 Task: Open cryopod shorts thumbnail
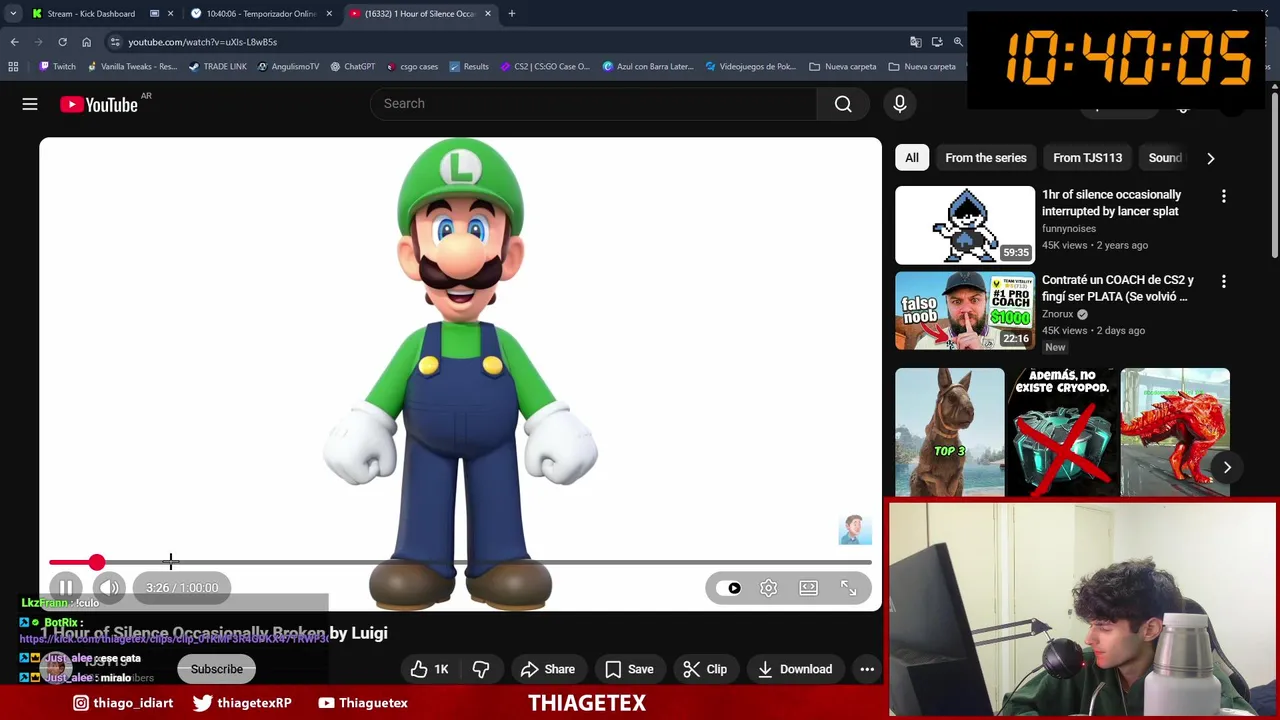coord(1062,432)
